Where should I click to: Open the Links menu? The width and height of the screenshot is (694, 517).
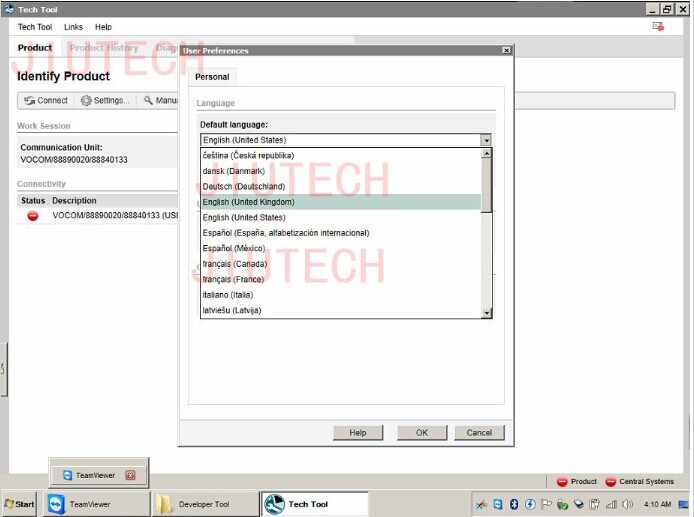click(x=73, y=27)
